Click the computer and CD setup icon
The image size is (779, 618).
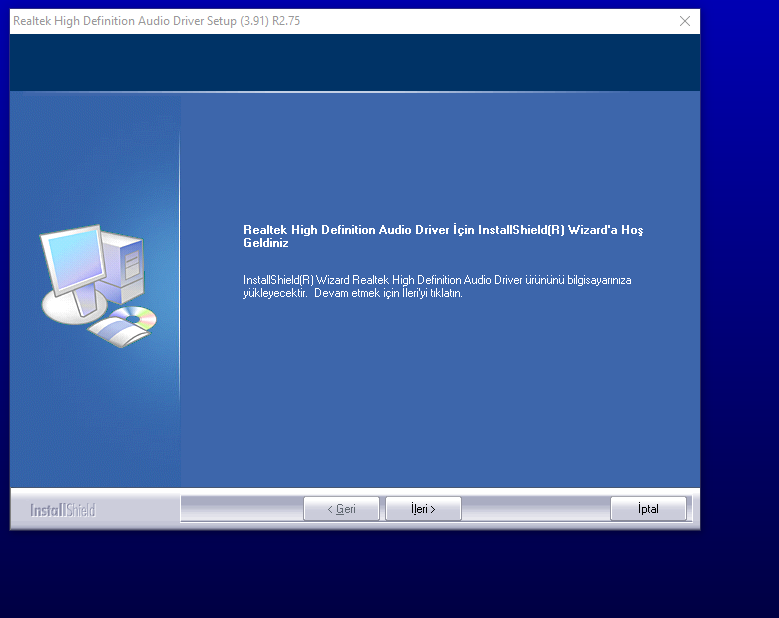[98, 286]
